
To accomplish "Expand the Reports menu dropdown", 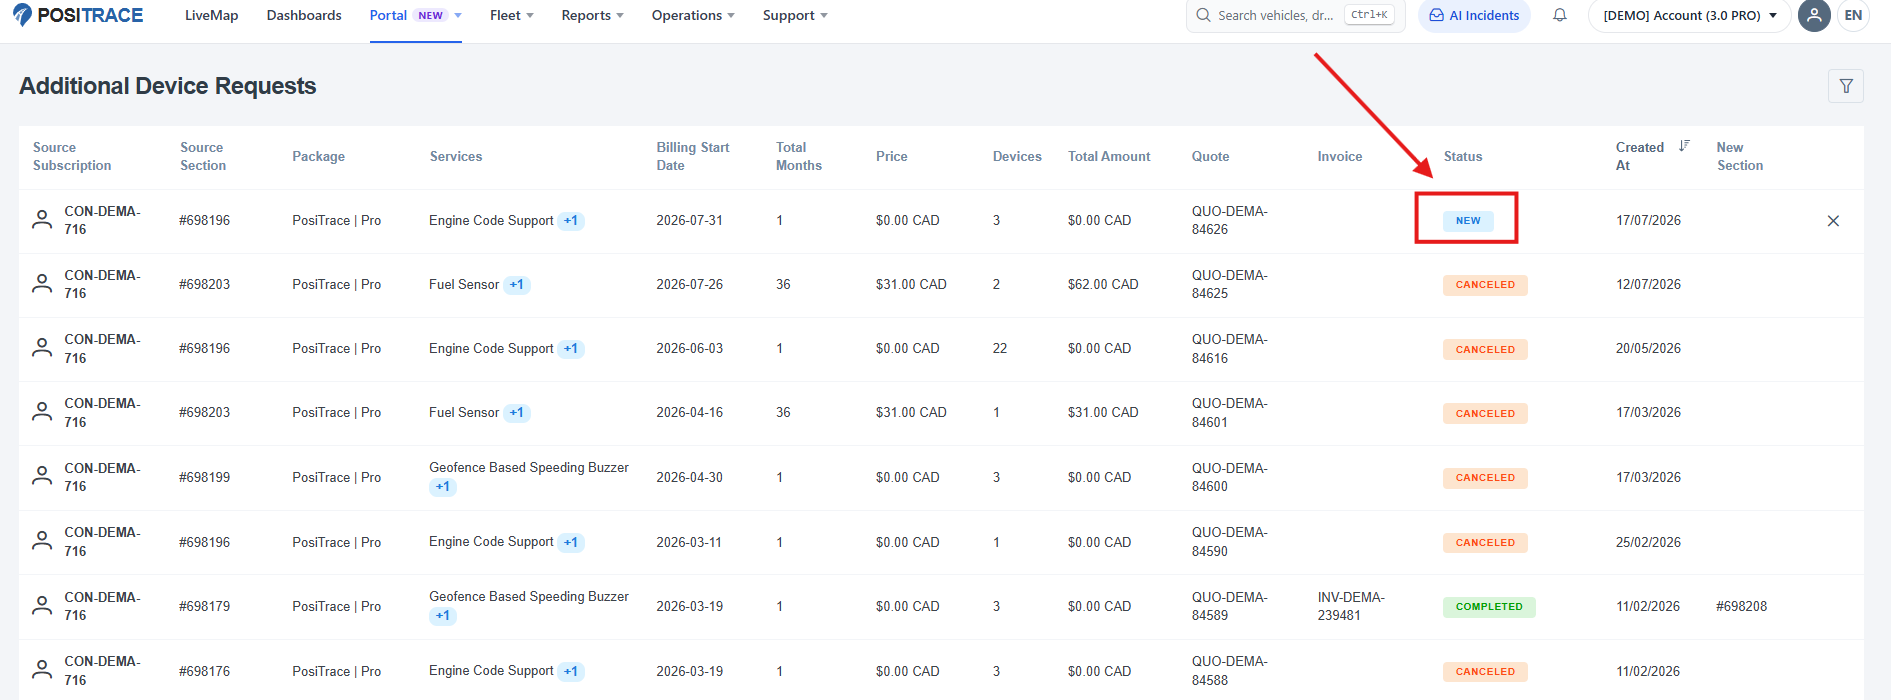I will [593, 15].
